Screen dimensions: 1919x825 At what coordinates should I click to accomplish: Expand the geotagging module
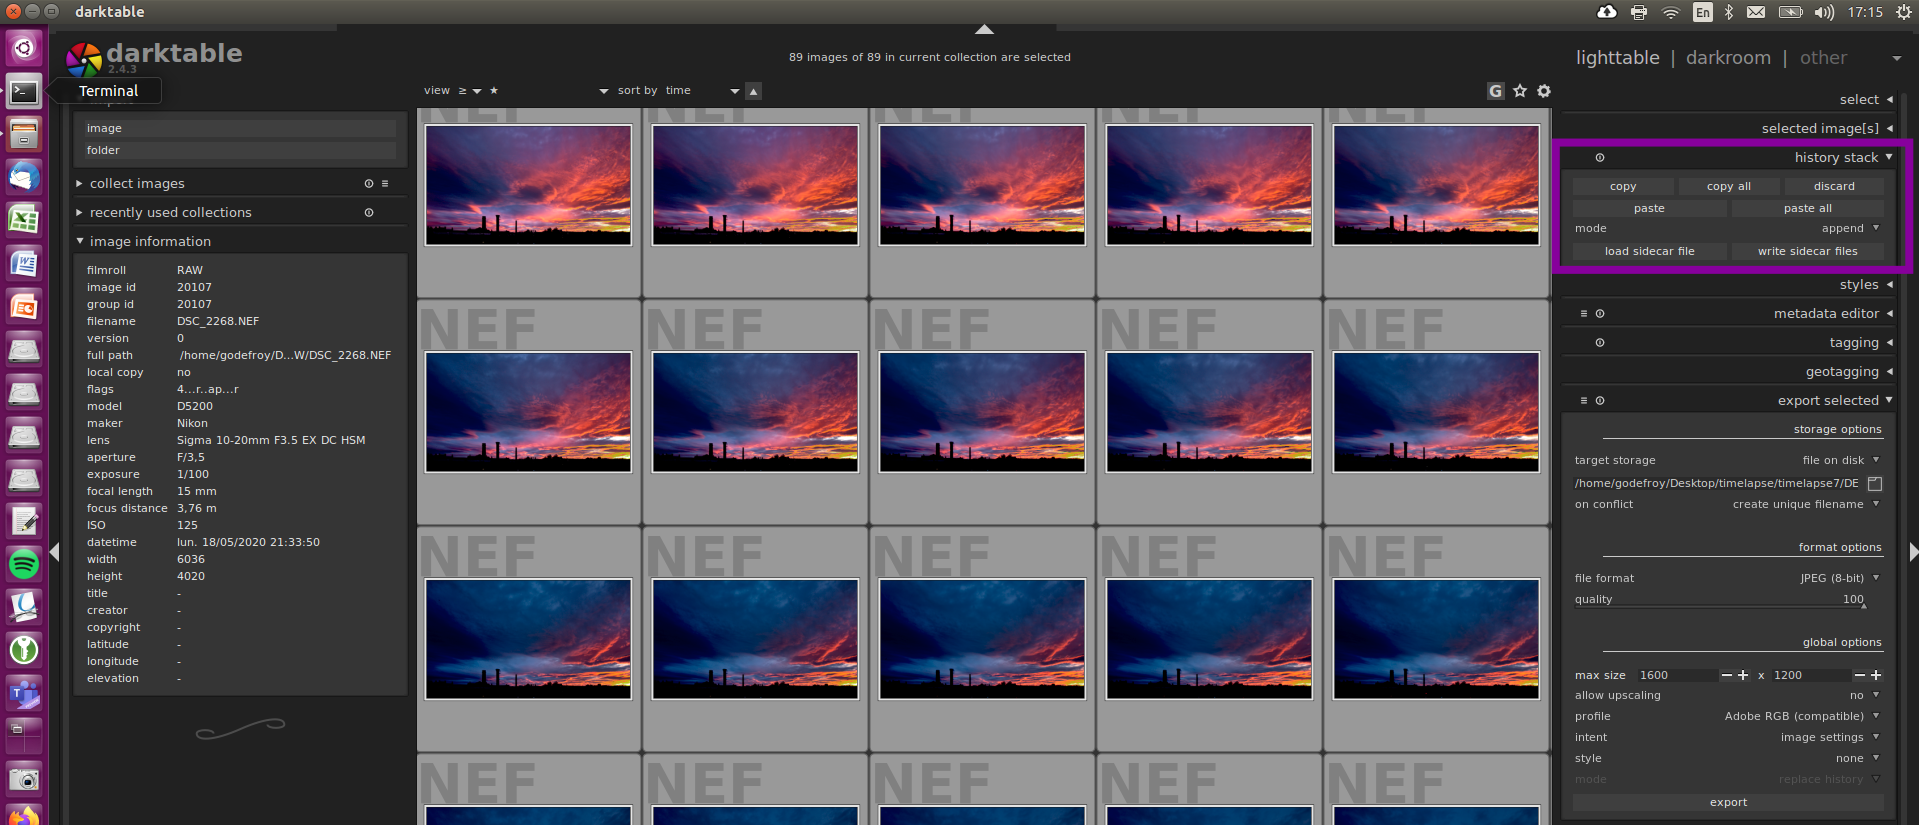[x=1848, y=372]
